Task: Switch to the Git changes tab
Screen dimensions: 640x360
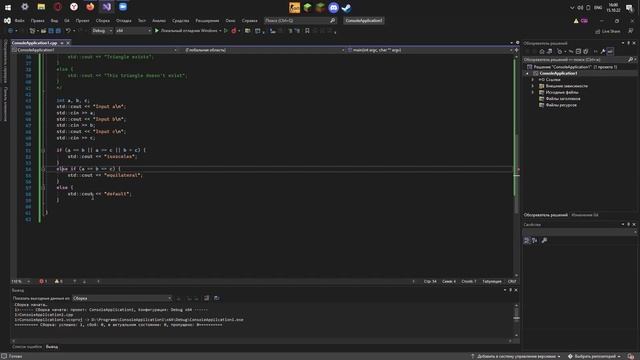Action: [584, 215]
